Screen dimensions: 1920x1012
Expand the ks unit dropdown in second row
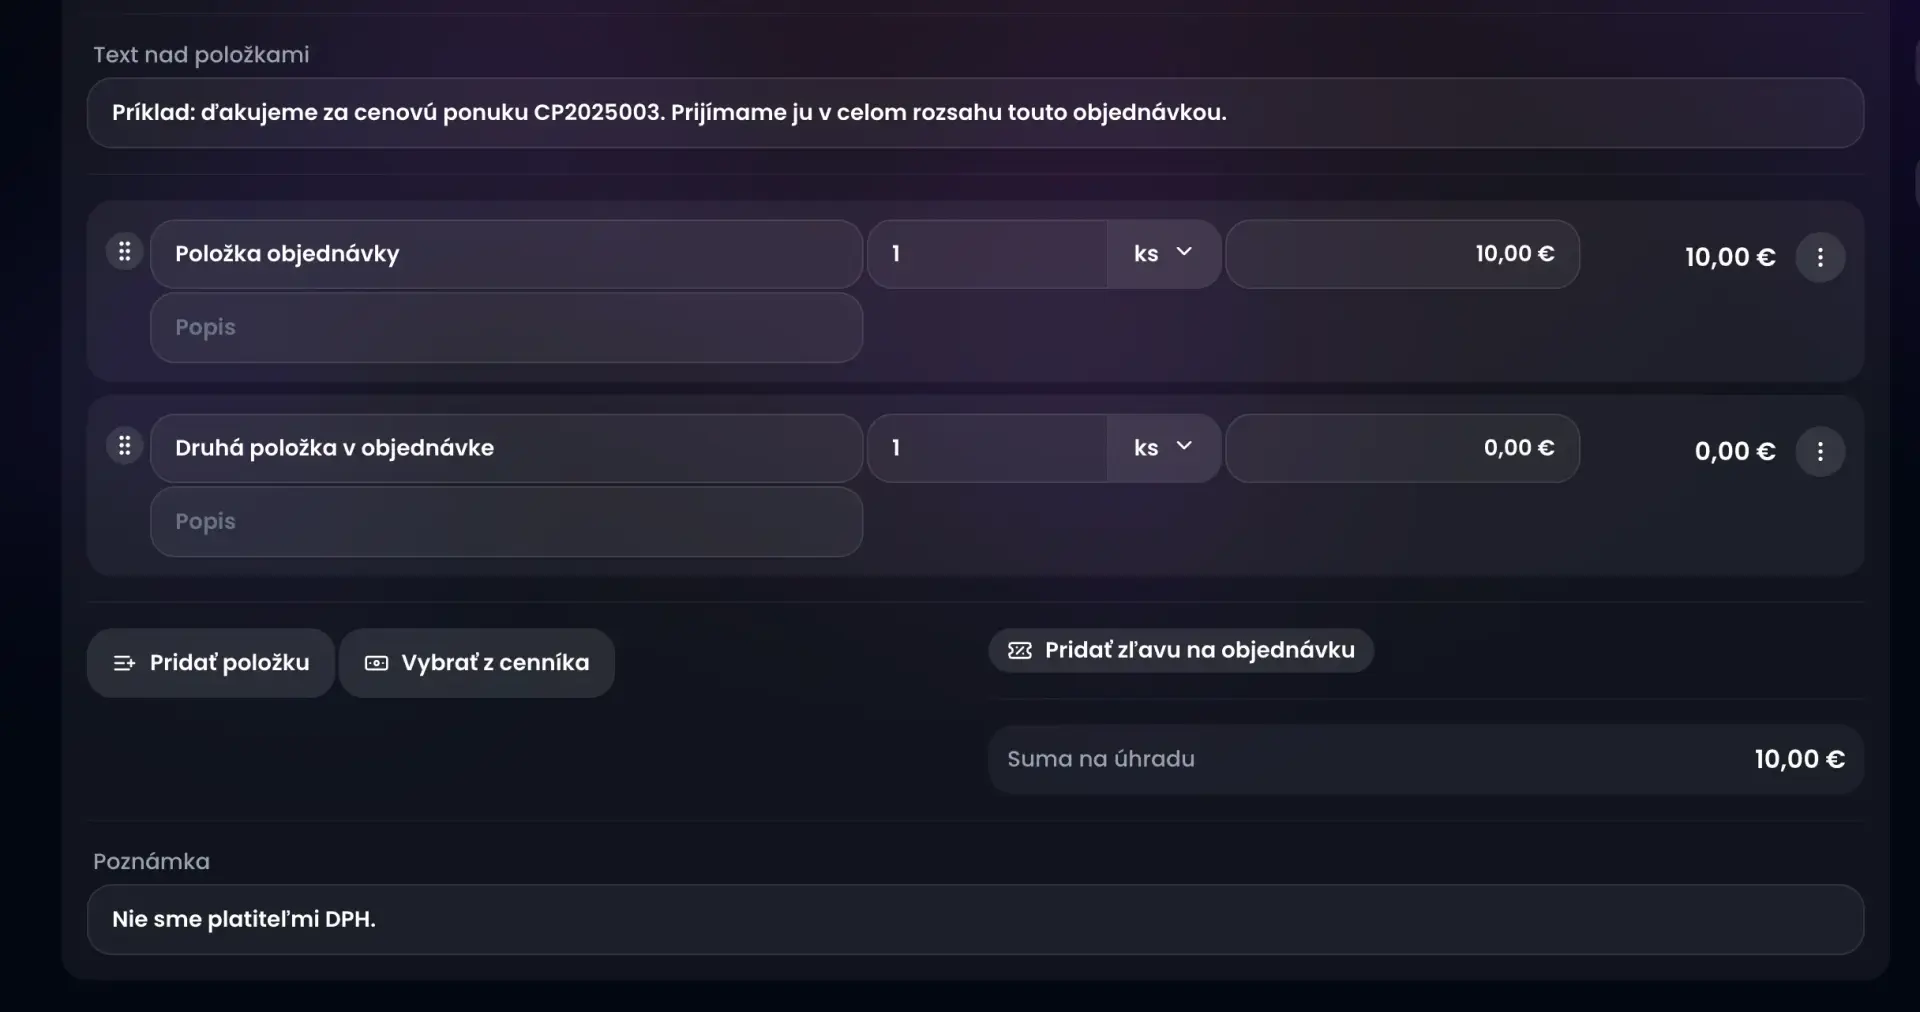tap(1164, 448)
